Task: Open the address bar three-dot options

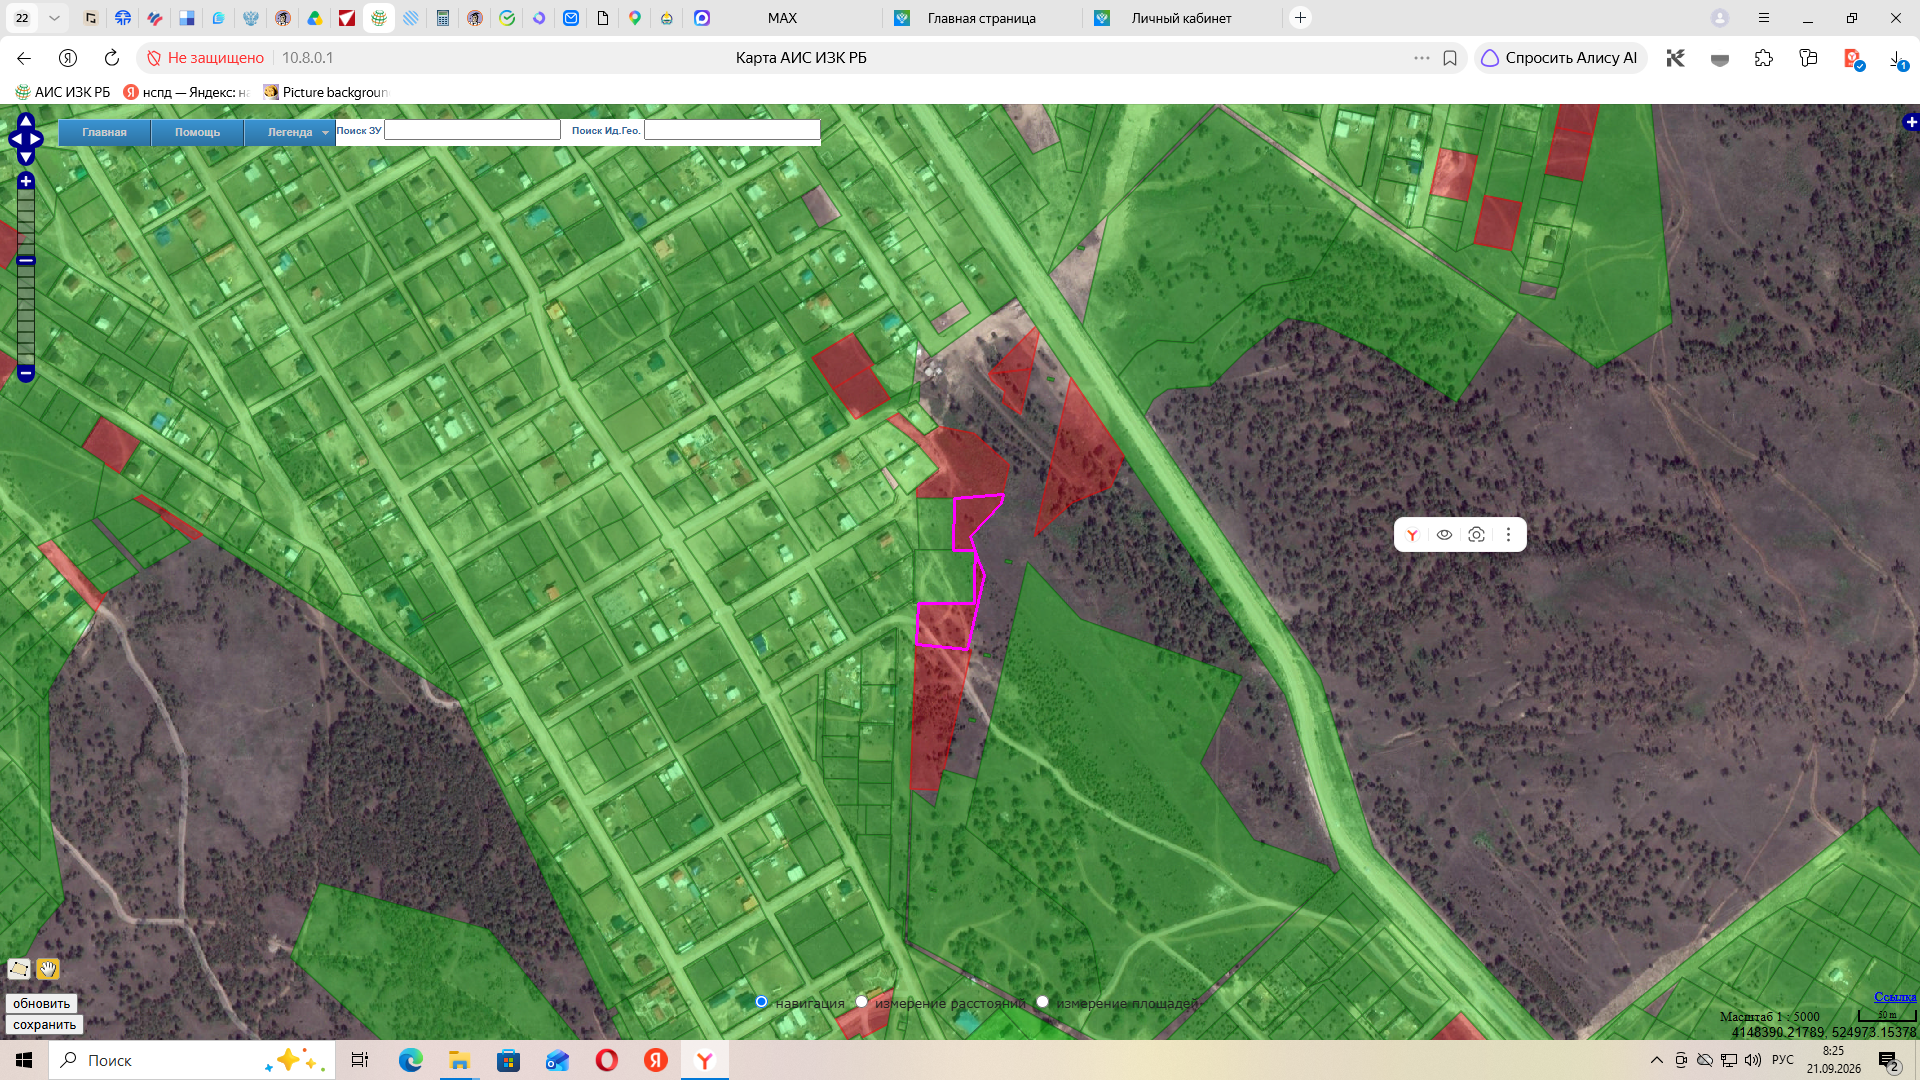Action: (x=1421, y=58)
